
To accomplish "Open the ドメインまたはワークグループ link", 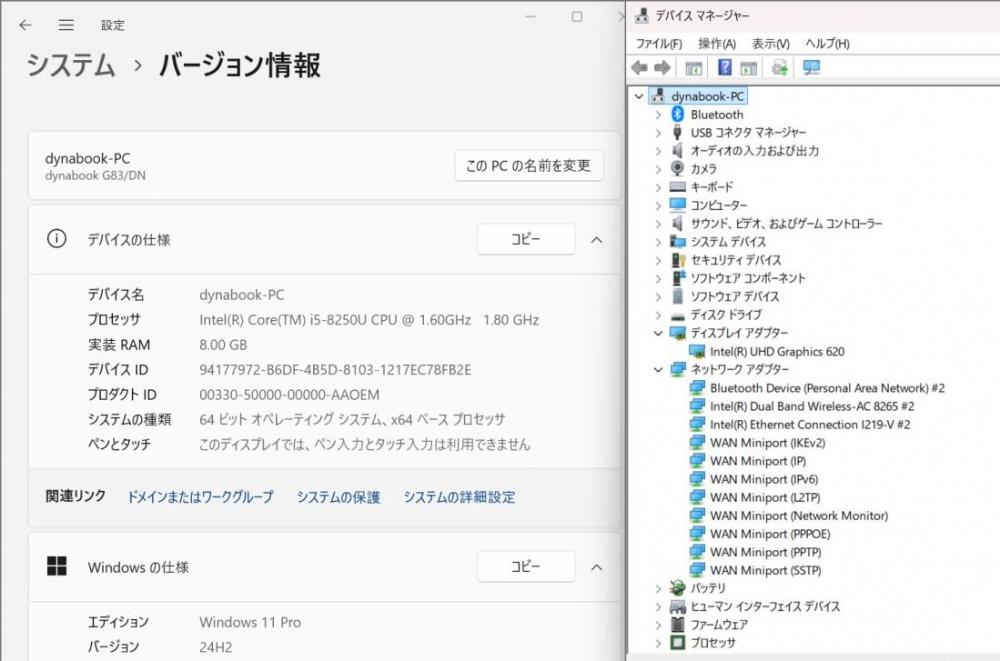I will pyautogui.click(x=200, y=497).
